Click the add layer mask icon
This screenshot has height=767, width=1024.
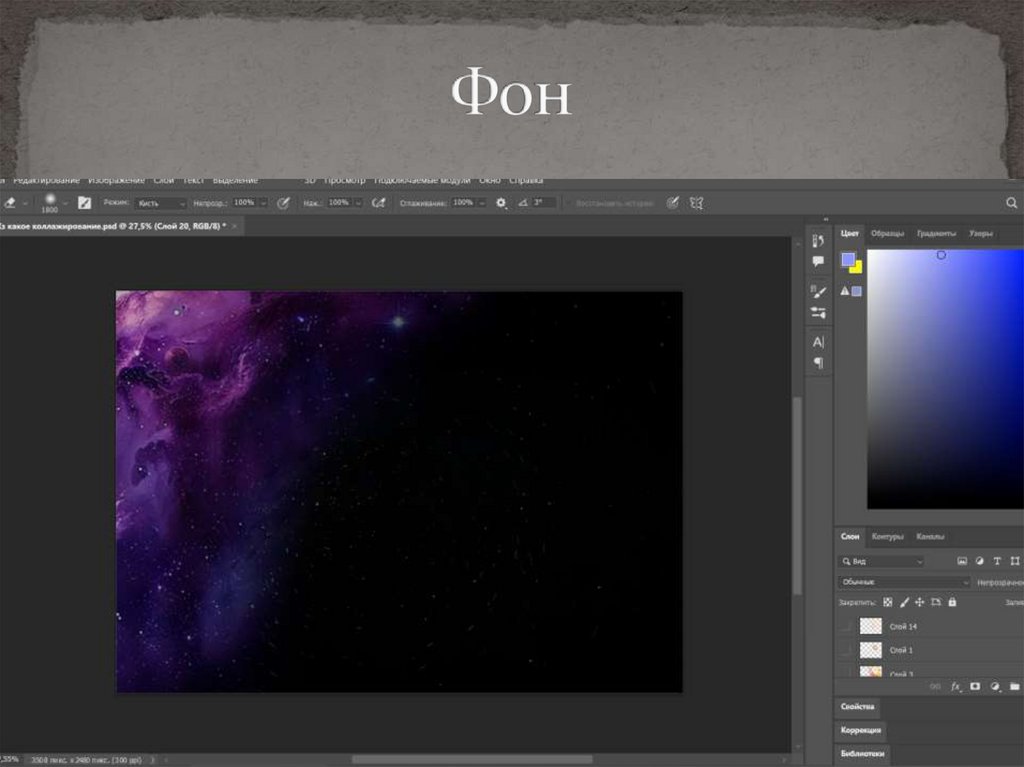[975, 687]
